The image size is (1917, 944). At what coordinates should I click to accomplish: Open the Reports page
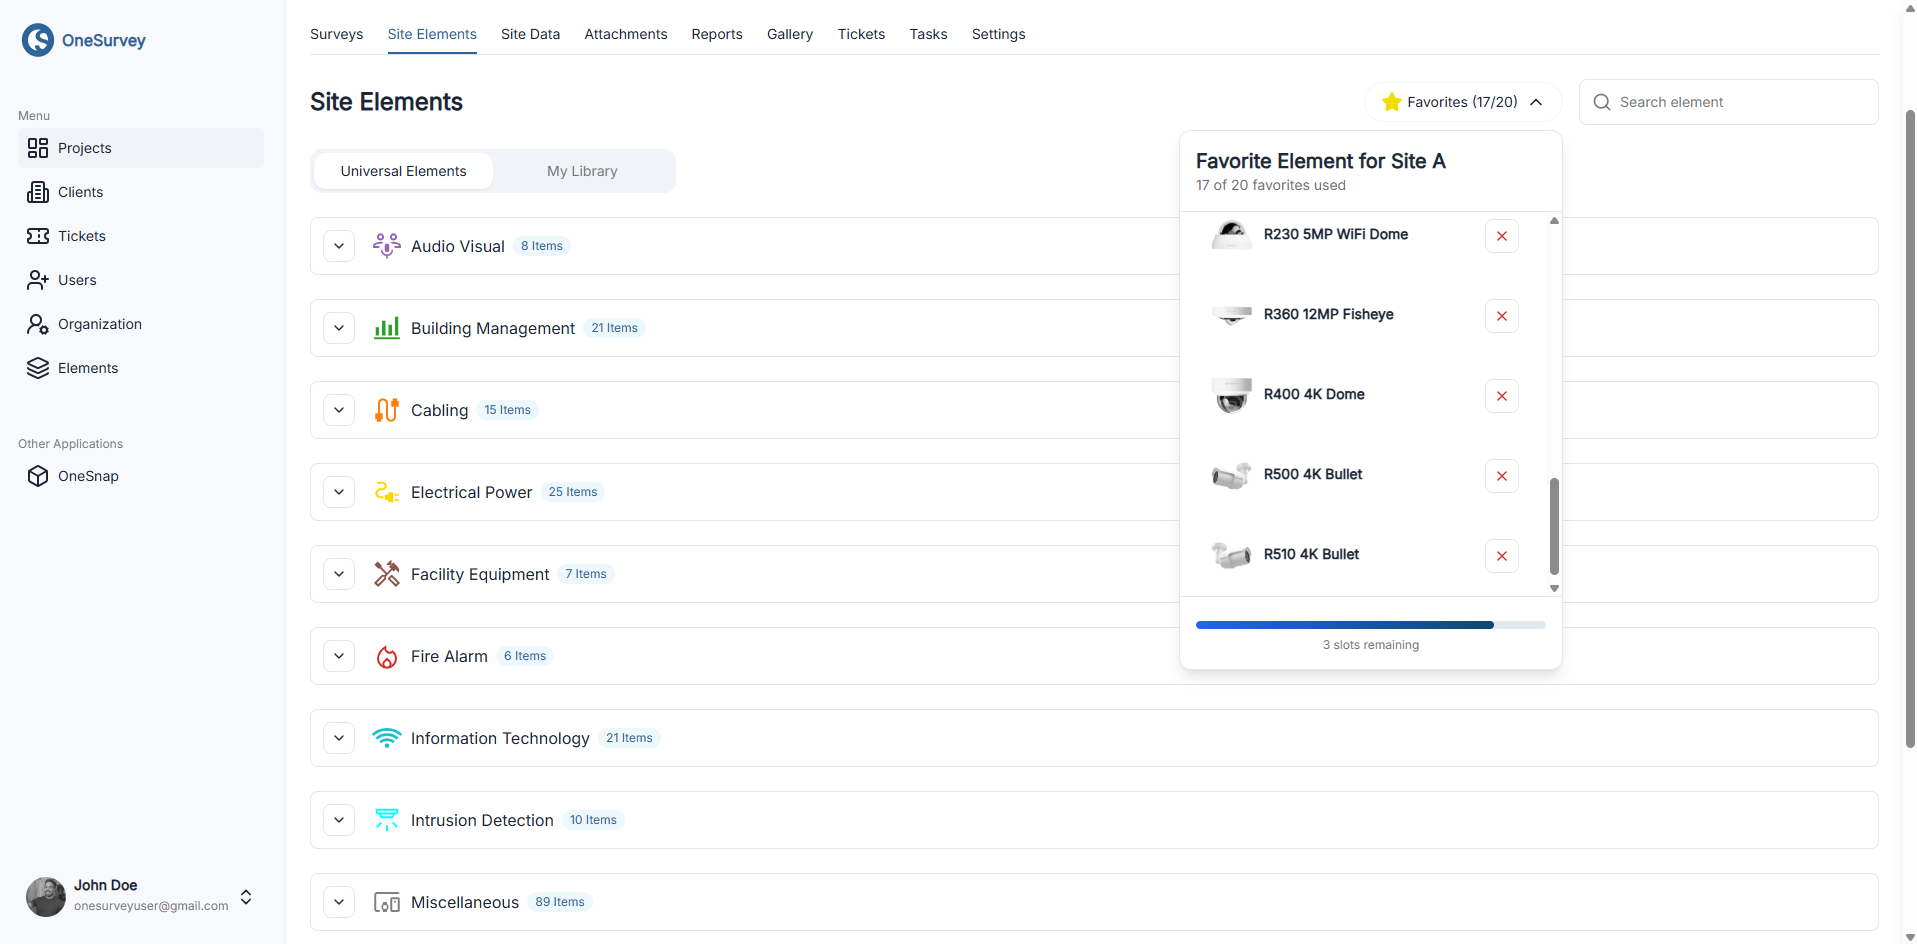[716, 33]
